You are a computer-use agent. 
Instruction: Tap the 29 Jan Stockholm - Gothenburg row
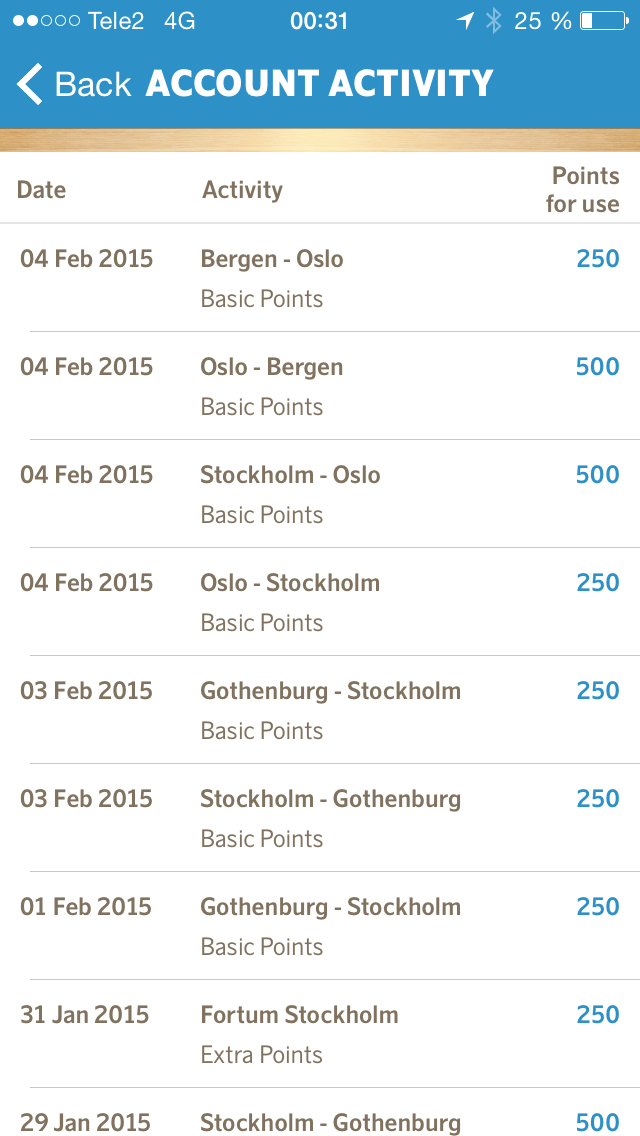[x=320, y=1121]
